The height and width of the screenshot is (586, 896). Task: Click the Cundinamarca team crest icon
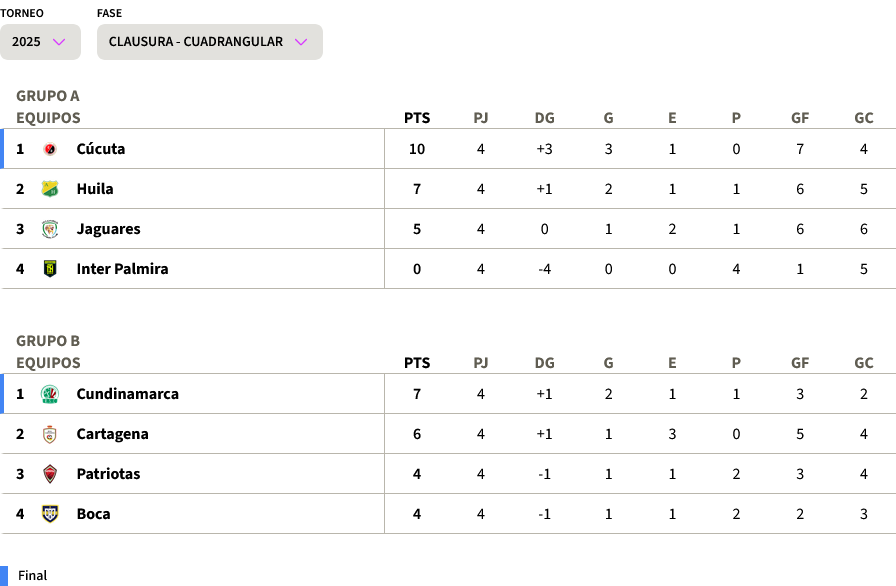click(50, 394)
